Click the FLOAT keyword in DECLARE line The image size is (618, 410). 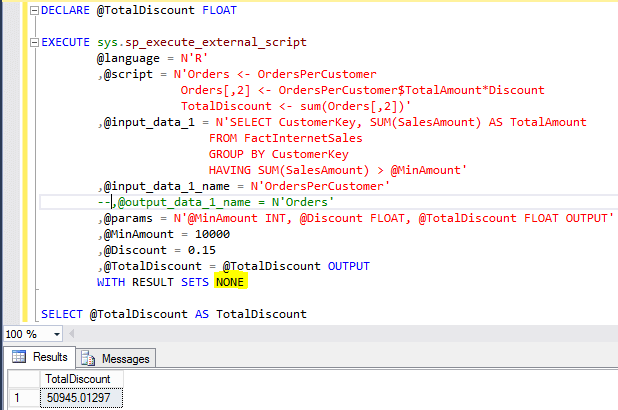point(220,10)
